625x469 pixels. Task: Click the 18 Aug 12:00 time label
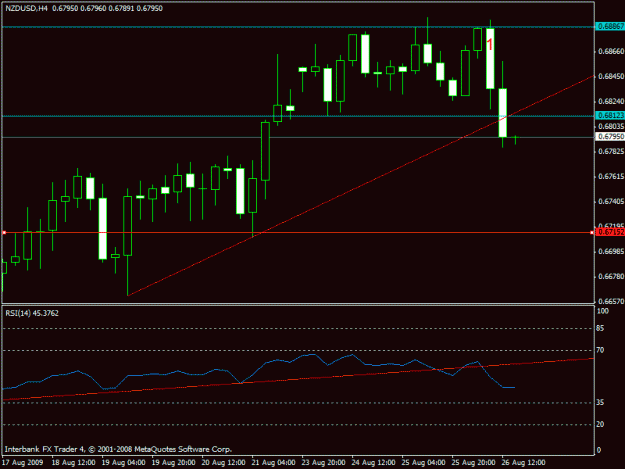74,463
